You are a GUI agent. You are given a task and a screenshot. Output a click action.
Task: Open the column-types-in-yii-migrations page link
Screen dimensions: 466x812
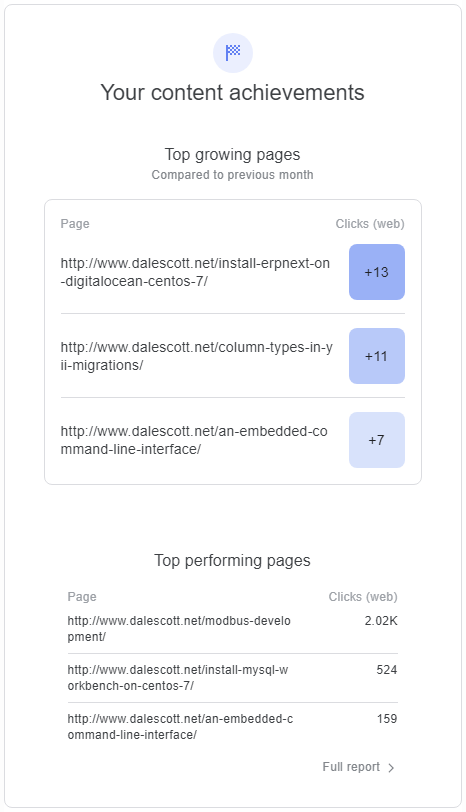(197, 356)
